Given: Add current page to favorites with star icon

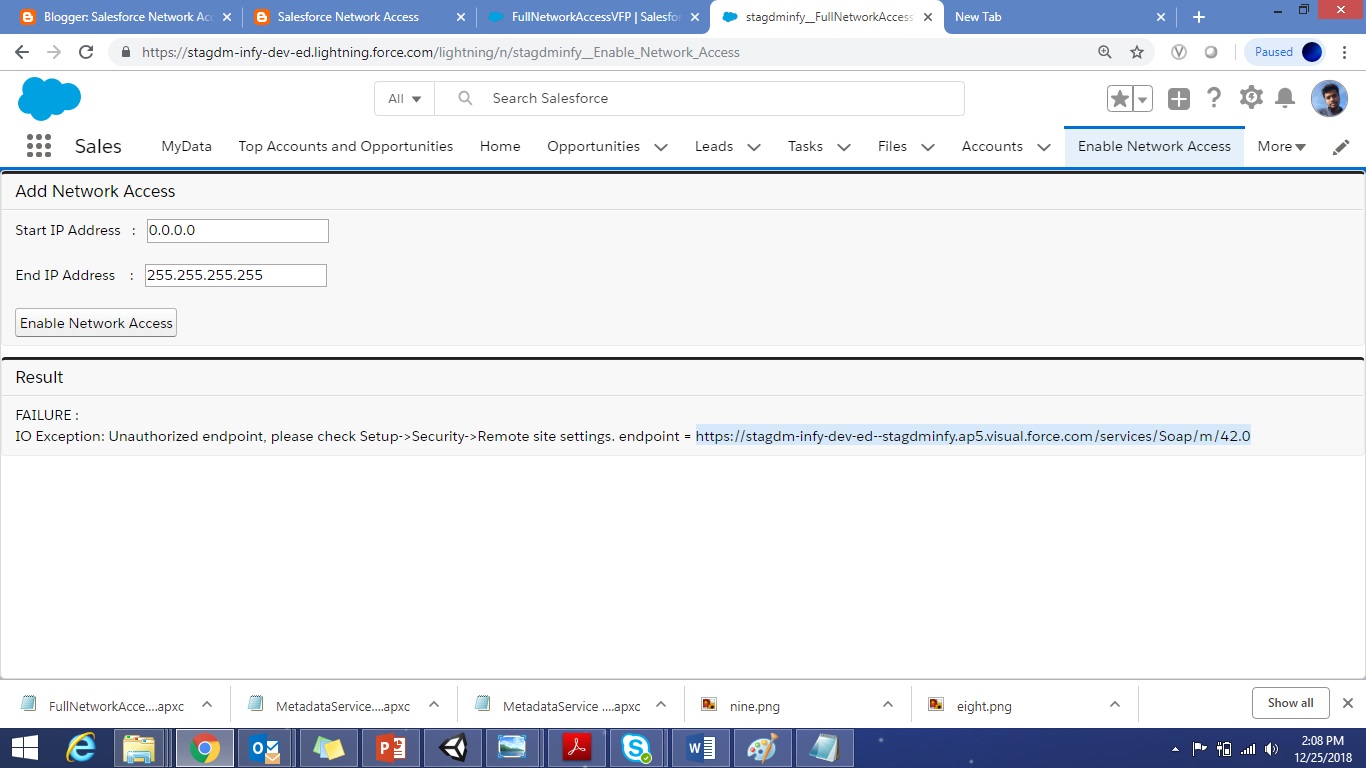Looking at the screenshot, I should tap(1119, 97).
